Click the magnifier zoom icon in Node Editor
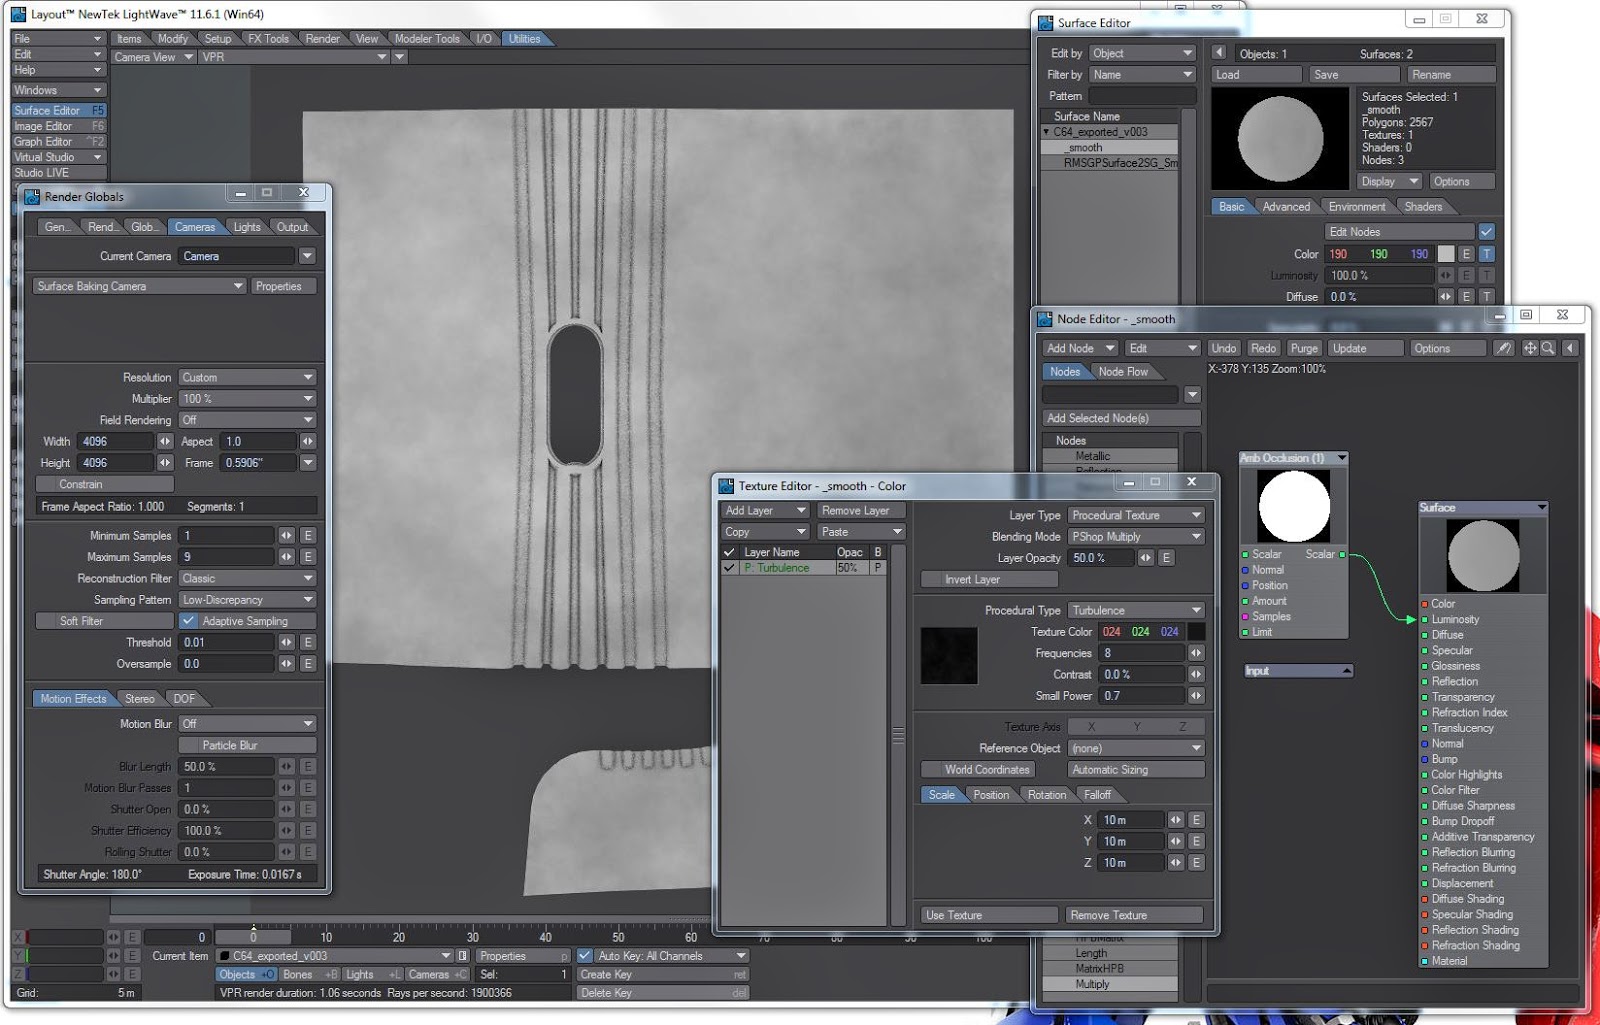This screenshot has width=1600, height=1025. tap(1548, 348)
